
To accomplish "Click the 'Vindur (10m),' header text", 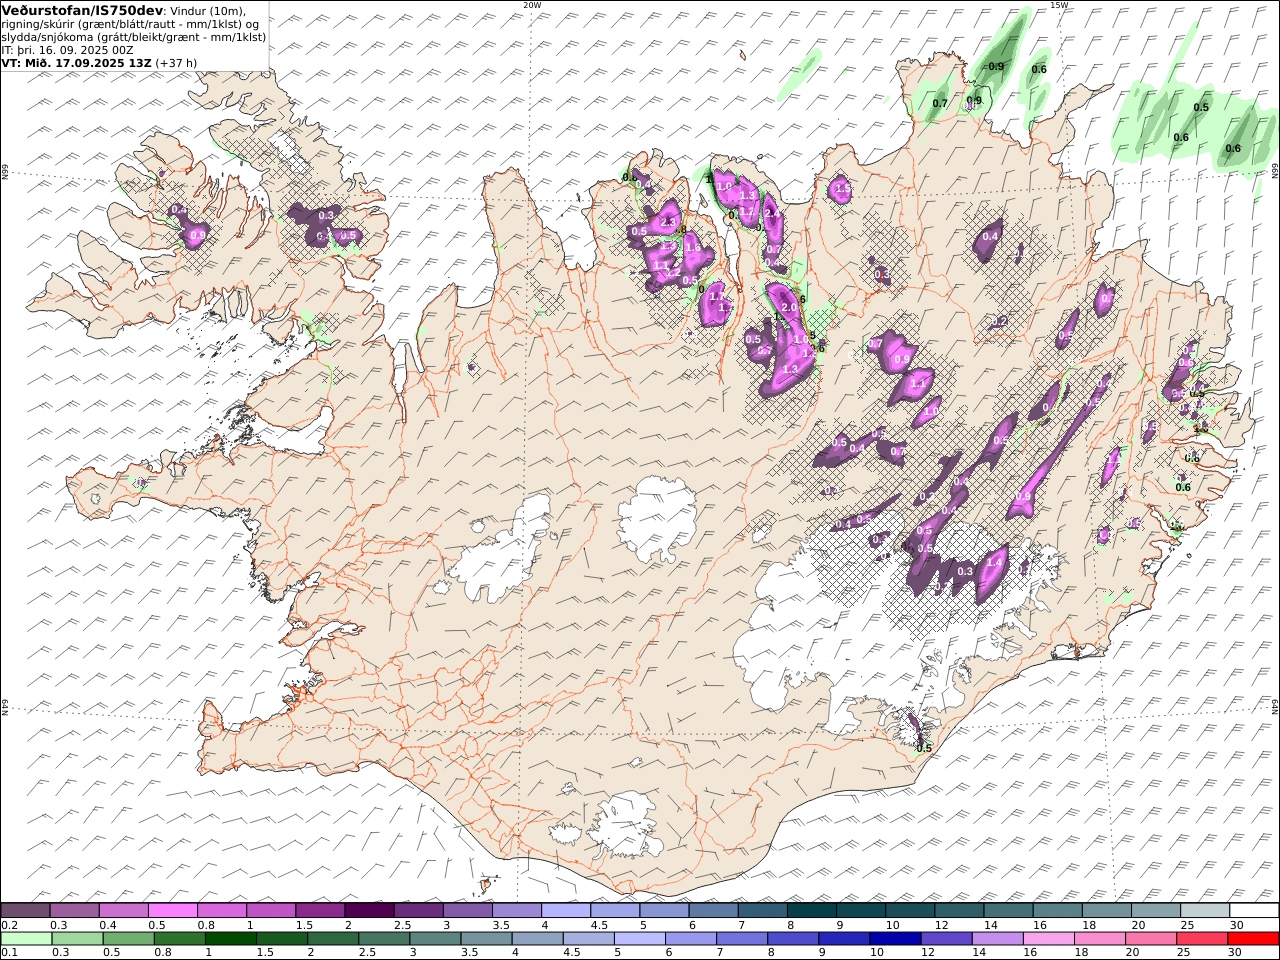I will [208, 10].
